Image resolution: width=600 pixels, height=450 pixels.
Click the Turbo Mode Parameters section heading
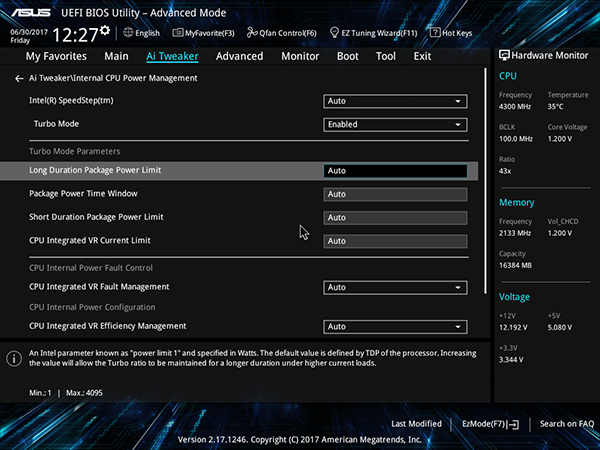pyautogui.click(x=75, y=152)
